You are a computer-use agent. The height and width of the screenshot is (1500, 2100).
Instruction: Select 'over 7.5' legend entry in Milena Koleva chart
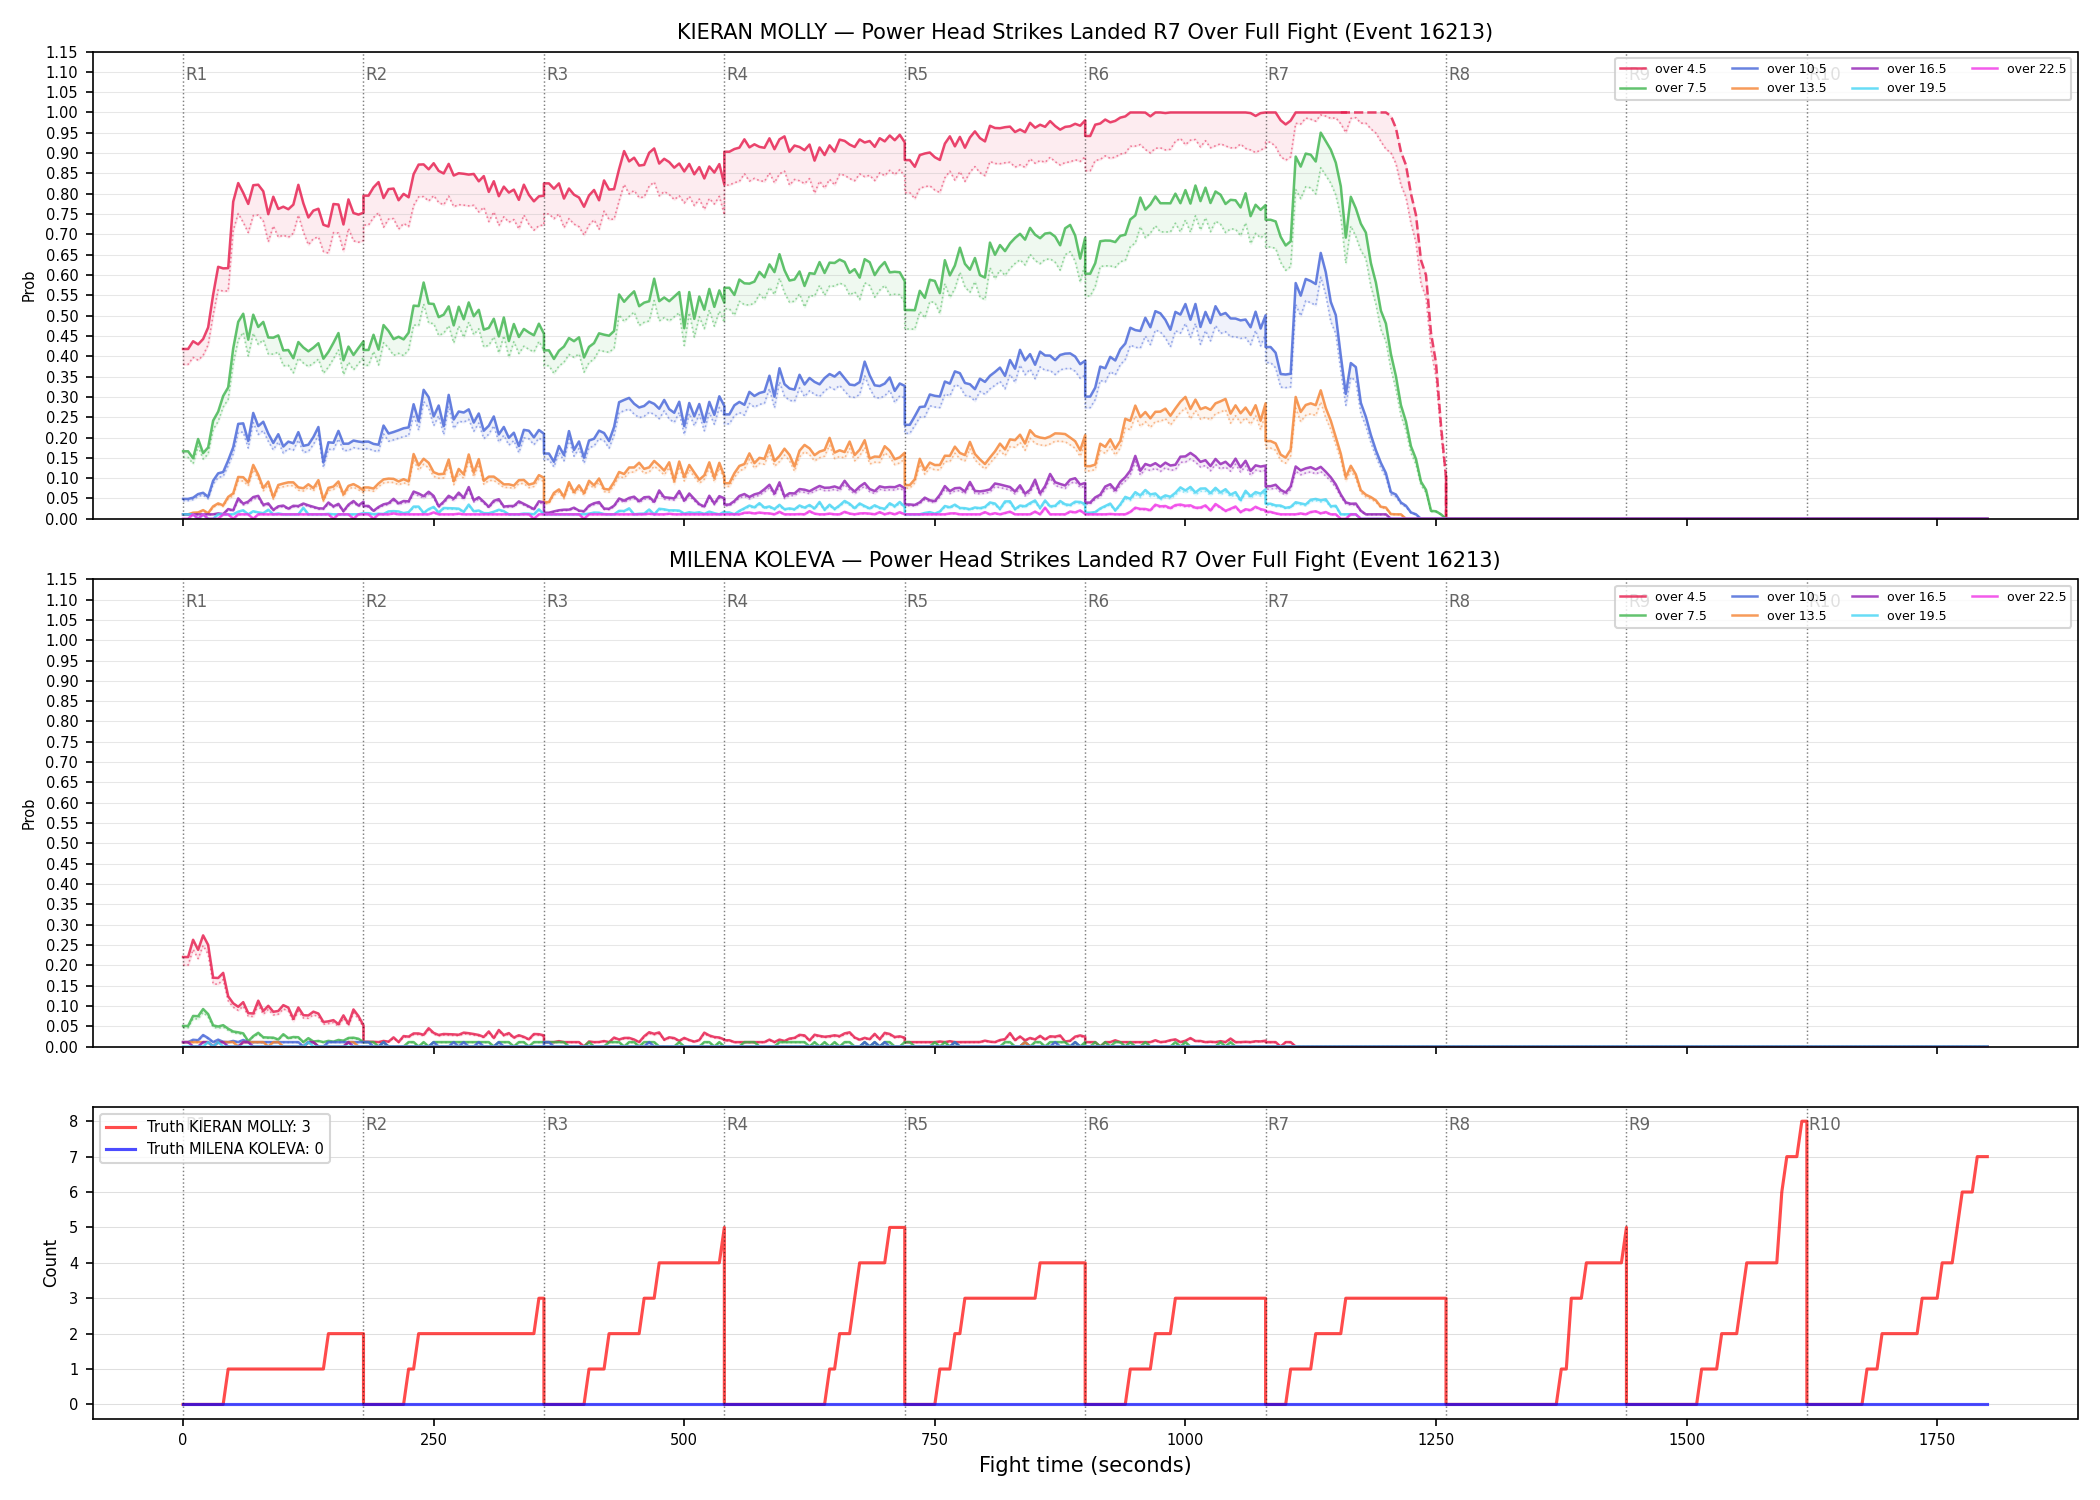point(1662,616)
